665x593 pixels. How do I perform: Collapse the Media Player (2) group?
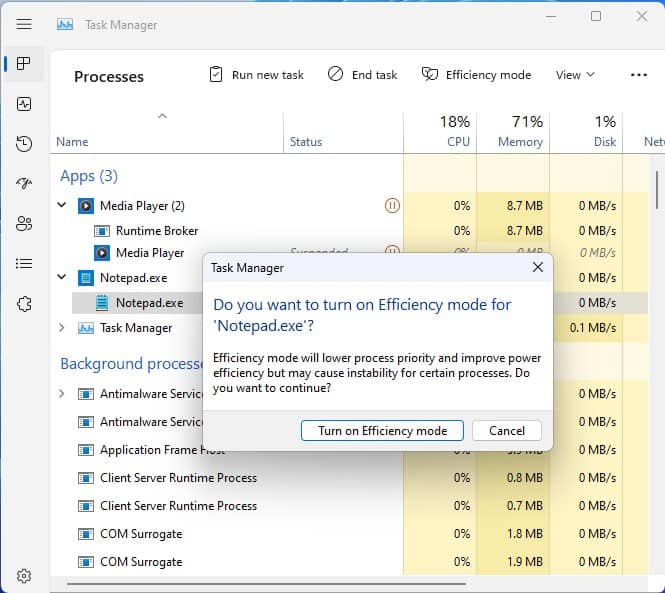point(61,205)
